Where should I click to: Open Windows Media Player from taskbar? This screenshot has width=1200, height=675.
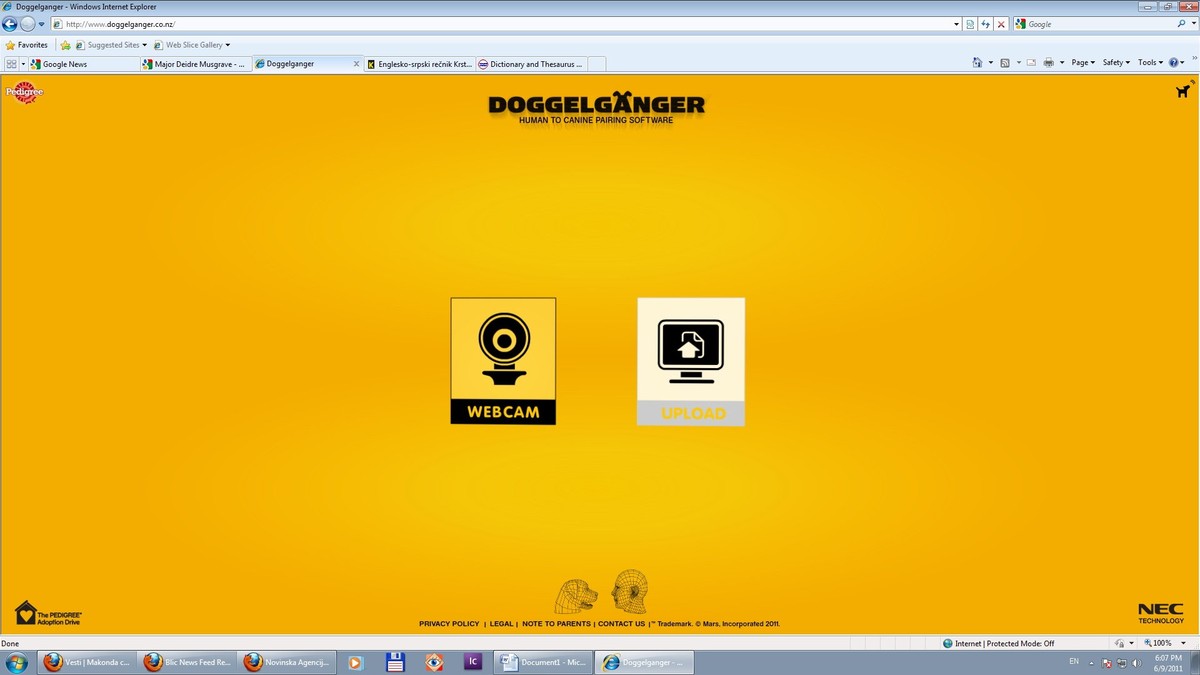tap(354, 662)
